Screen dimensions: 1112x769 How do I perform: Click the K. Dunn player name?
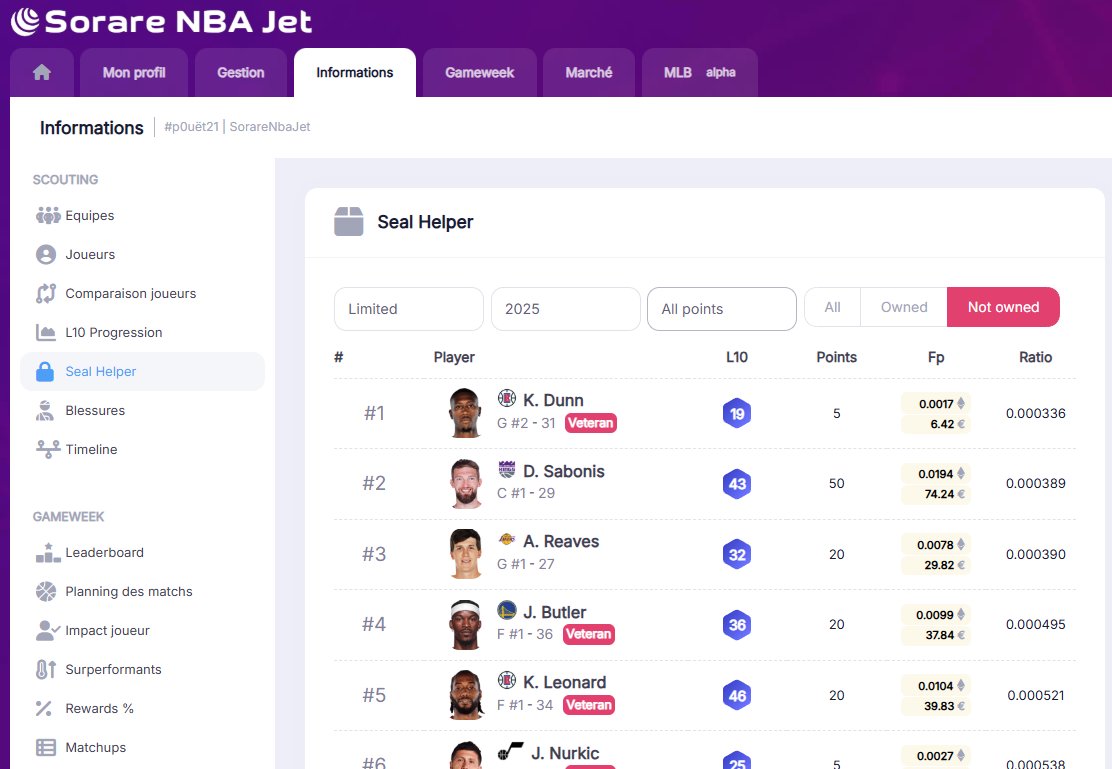coord(553,400)
